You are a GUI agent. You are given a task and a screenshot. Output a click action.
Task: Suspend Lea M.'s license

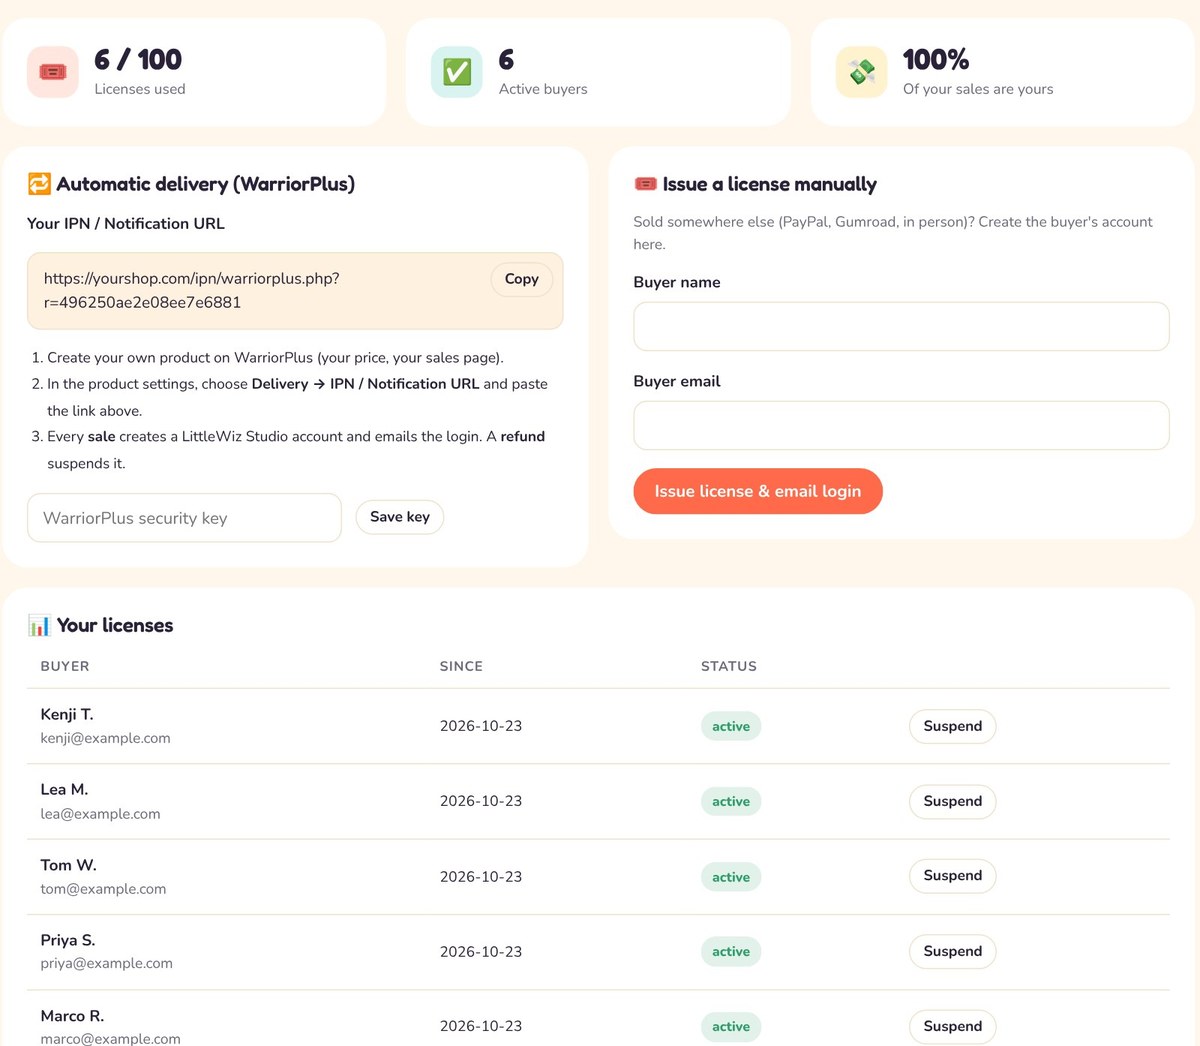pyautogui.click(x=953, y=801)
